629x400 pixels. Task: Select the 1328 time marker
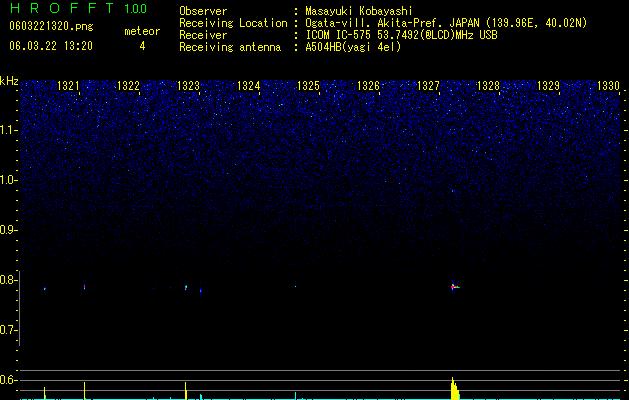point(488,86)
